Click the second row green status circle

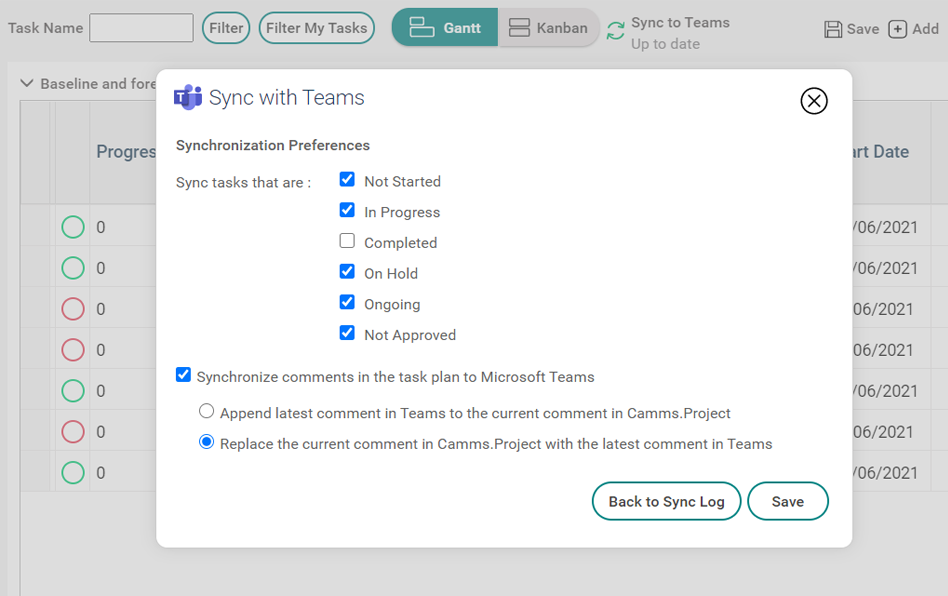click(73, 268)
